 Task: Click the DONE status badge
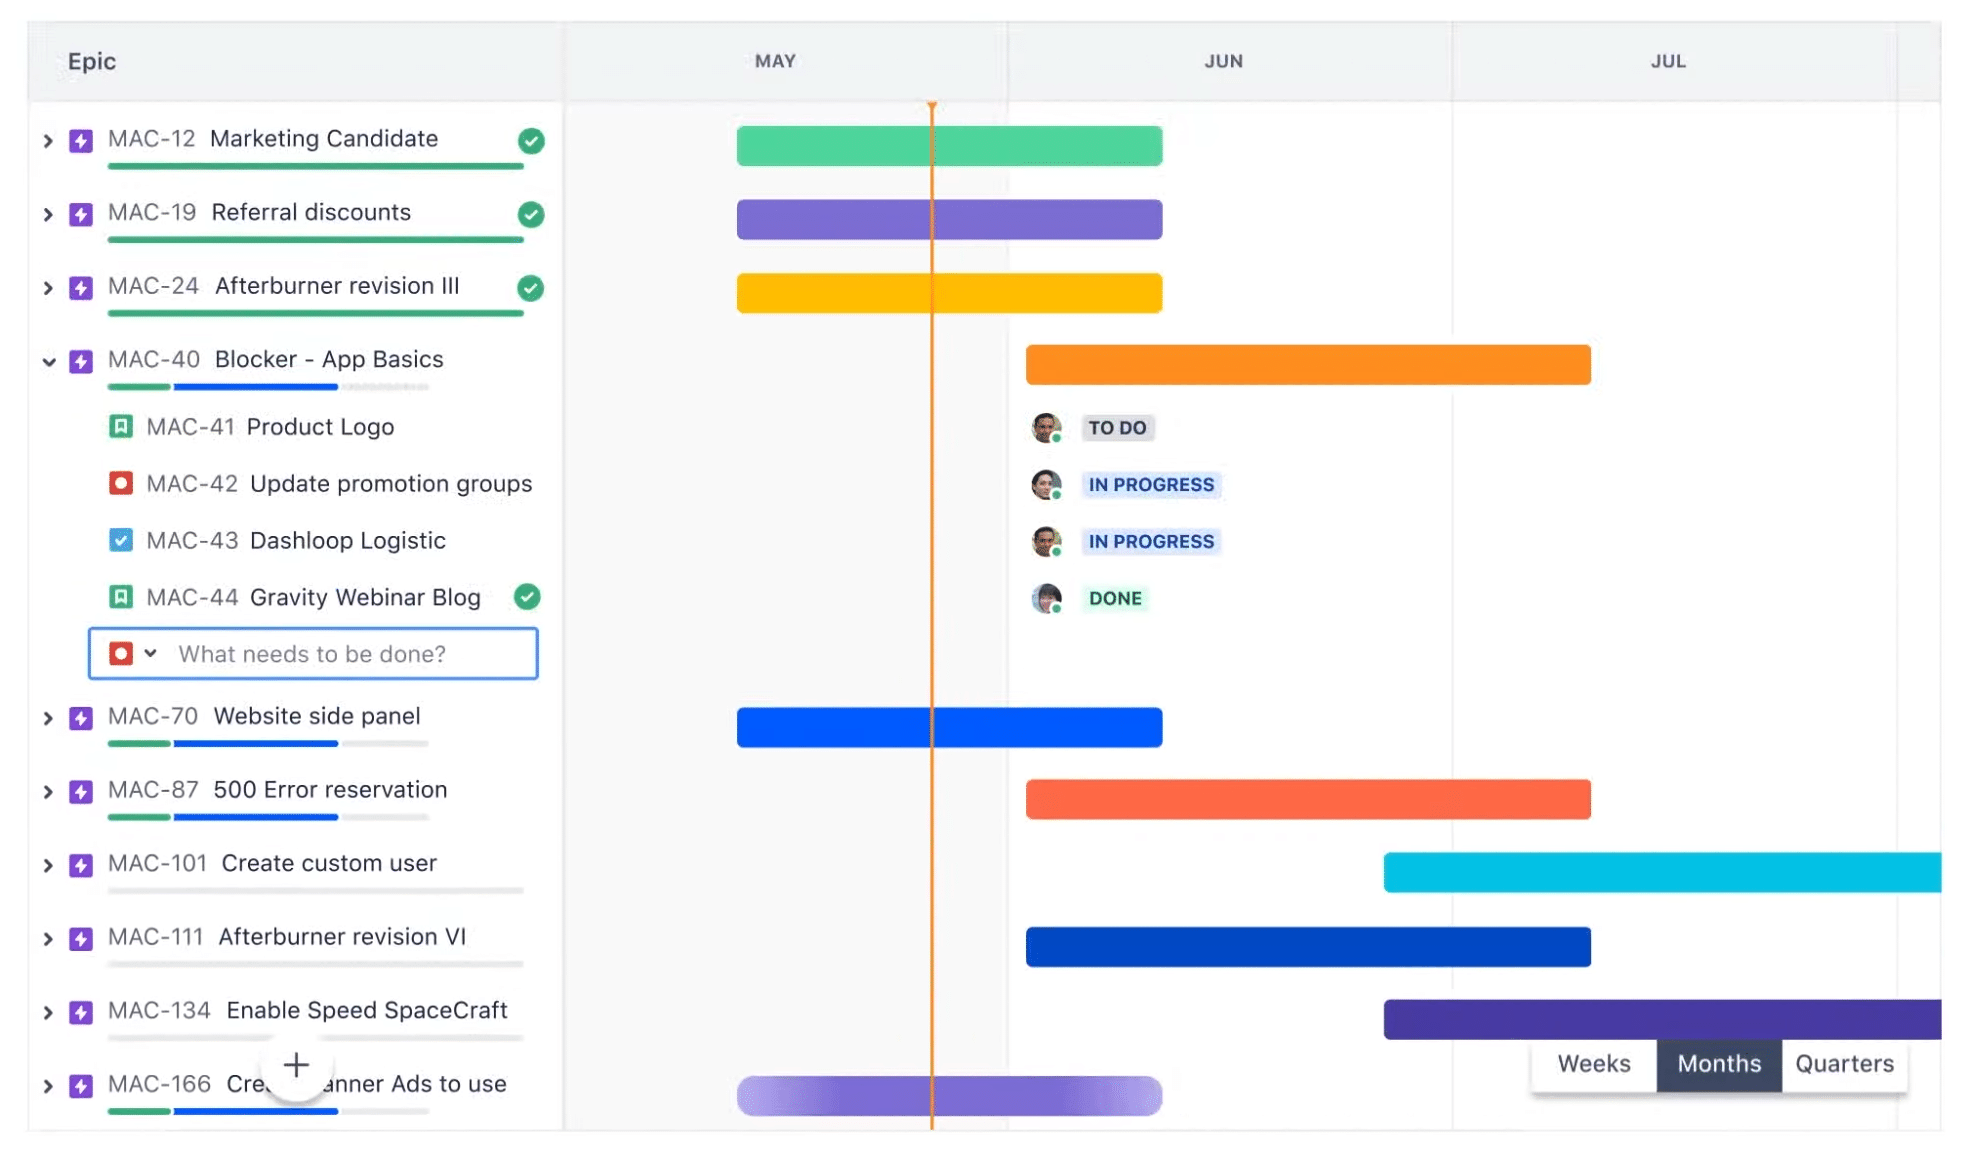(x=1115, y=599)
